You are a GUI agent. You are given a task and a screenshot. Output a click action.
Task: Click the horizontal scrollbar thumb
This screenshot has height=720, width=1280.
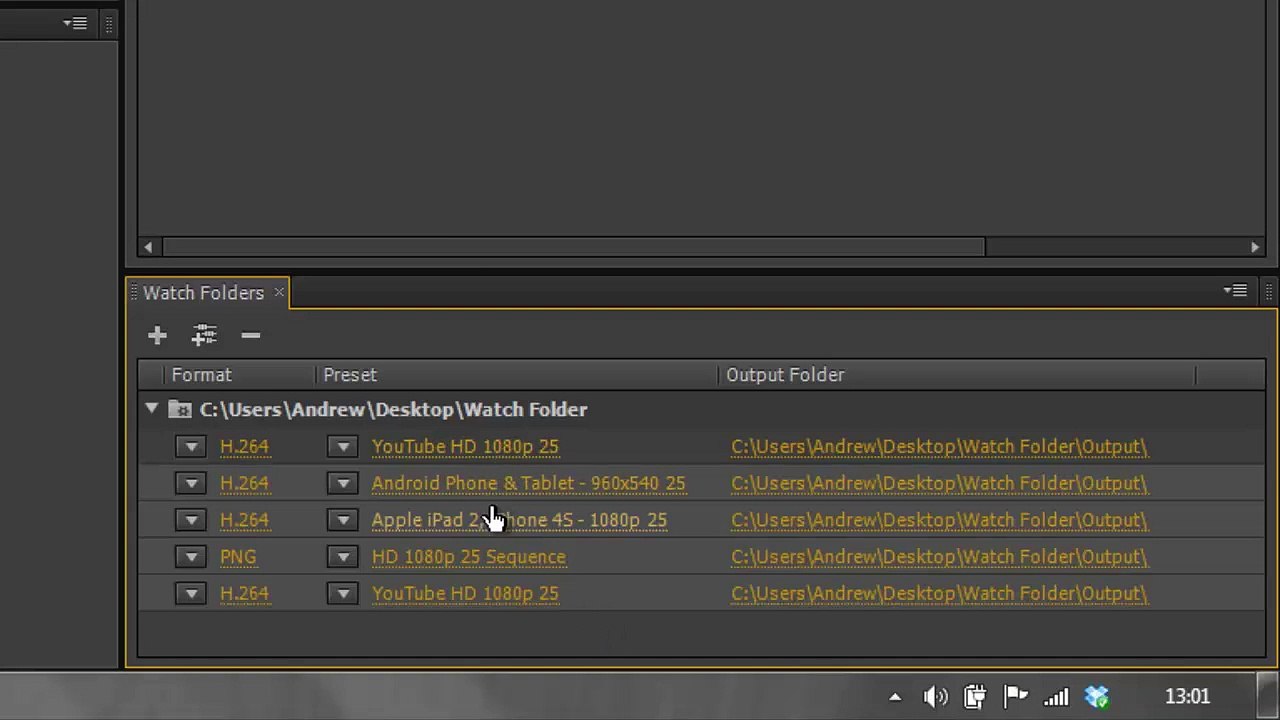pos(574,247)
